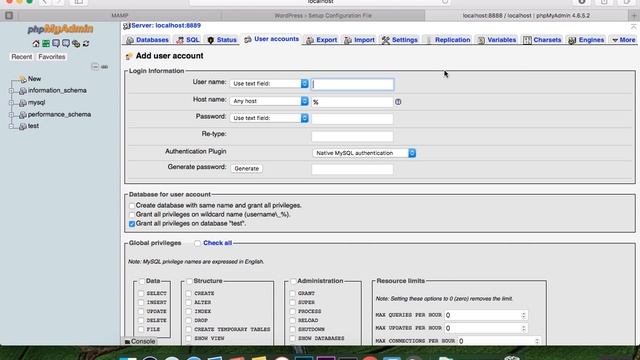Click the server icon beside Server: localhost:8889
640x360 pixels.
coord(127,26)
